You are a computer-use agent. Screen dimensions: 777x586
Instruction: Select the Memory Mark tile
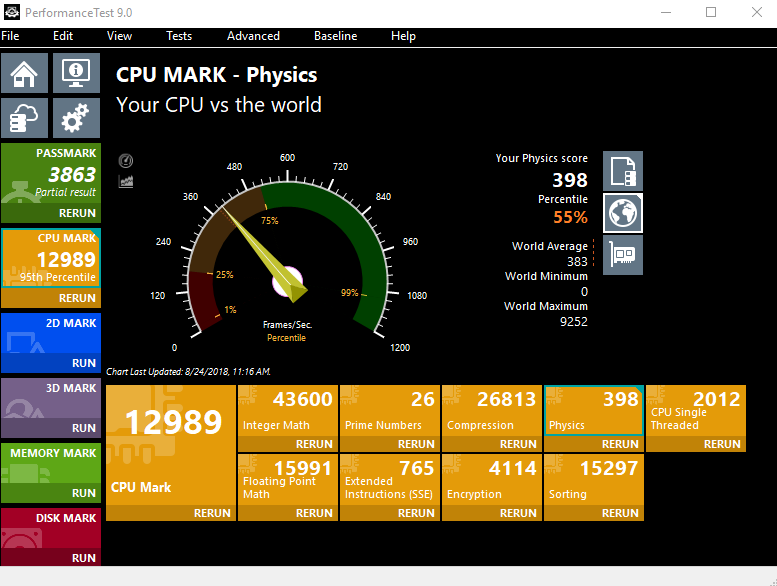(x=51, y=464)
